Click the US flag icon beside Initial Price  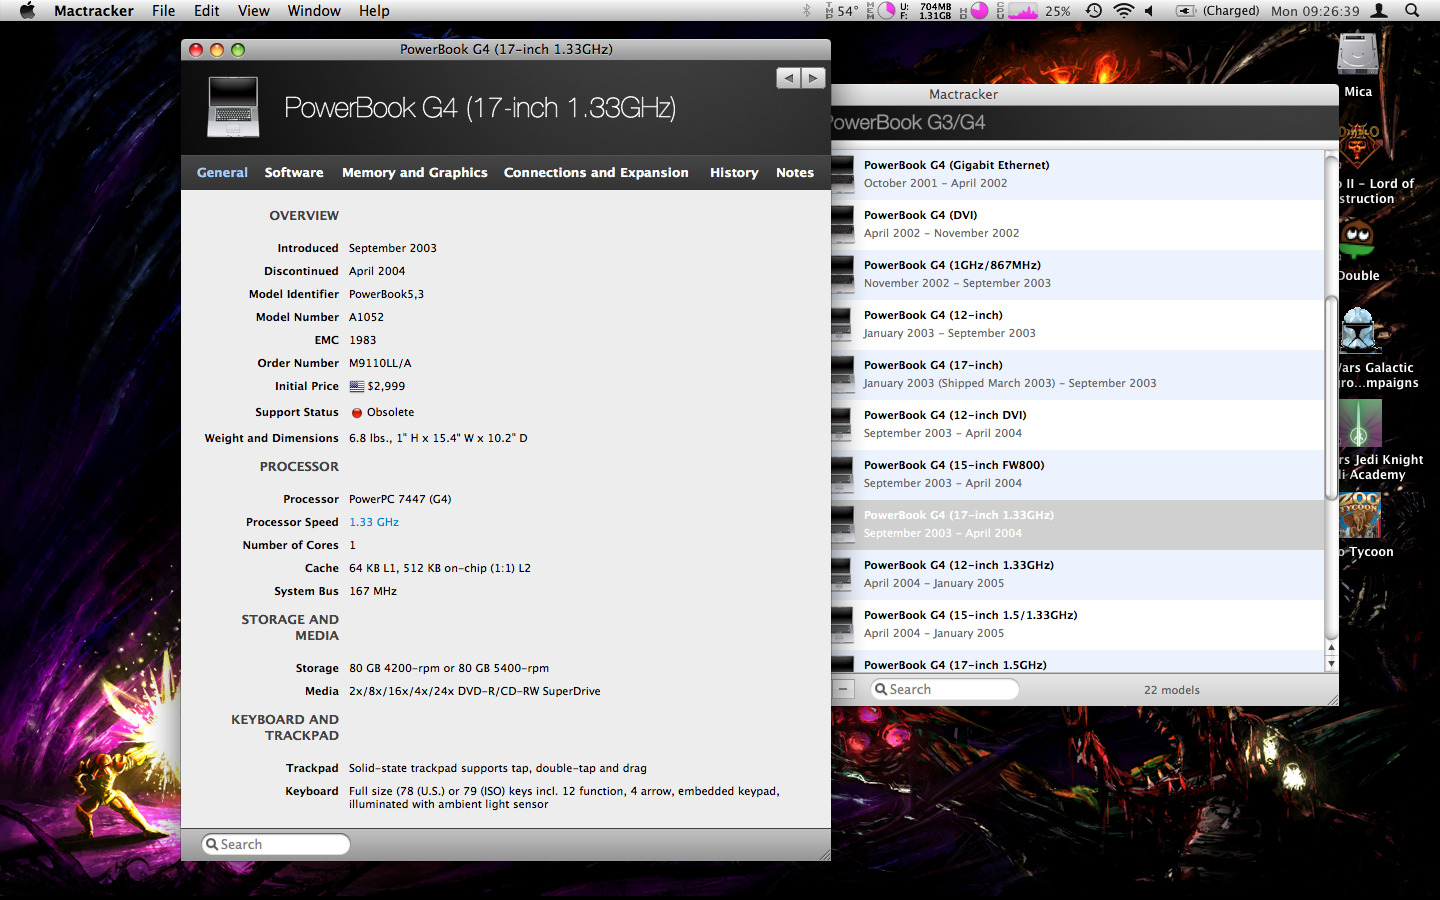[x=356, y=386]
